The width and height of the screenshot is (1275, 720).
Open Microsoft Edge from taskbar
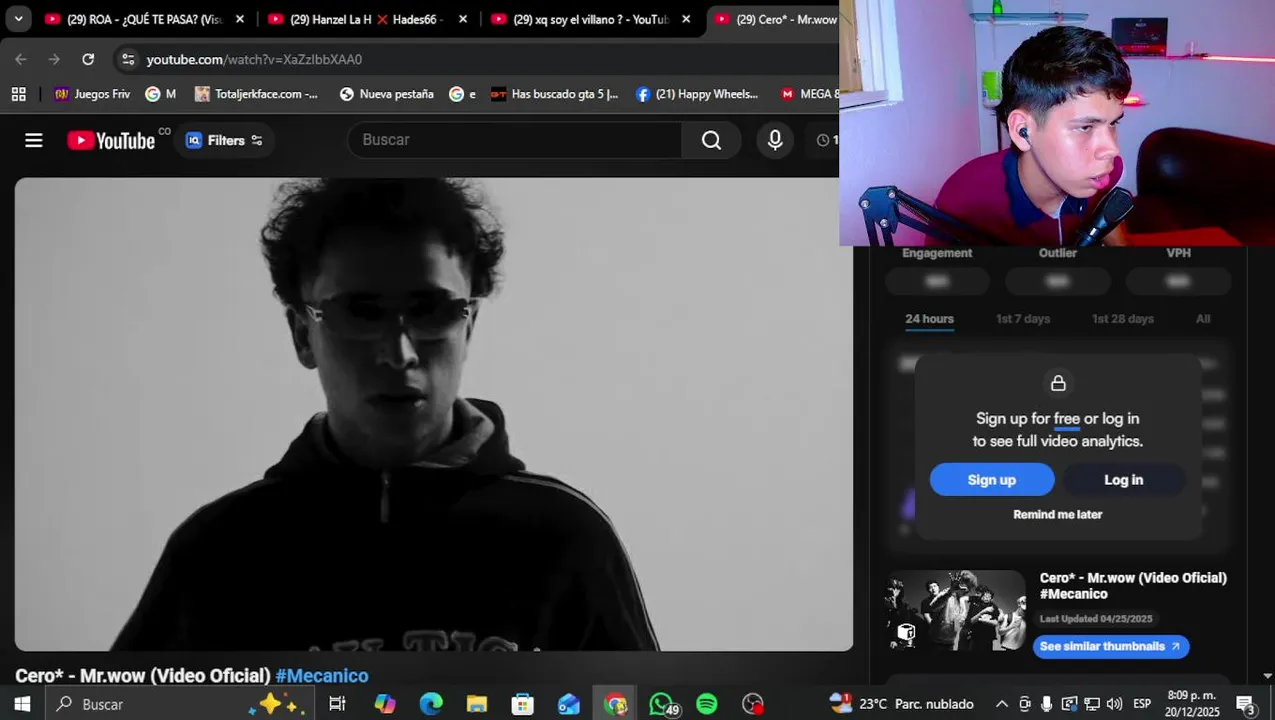click(x=431, y=704)
